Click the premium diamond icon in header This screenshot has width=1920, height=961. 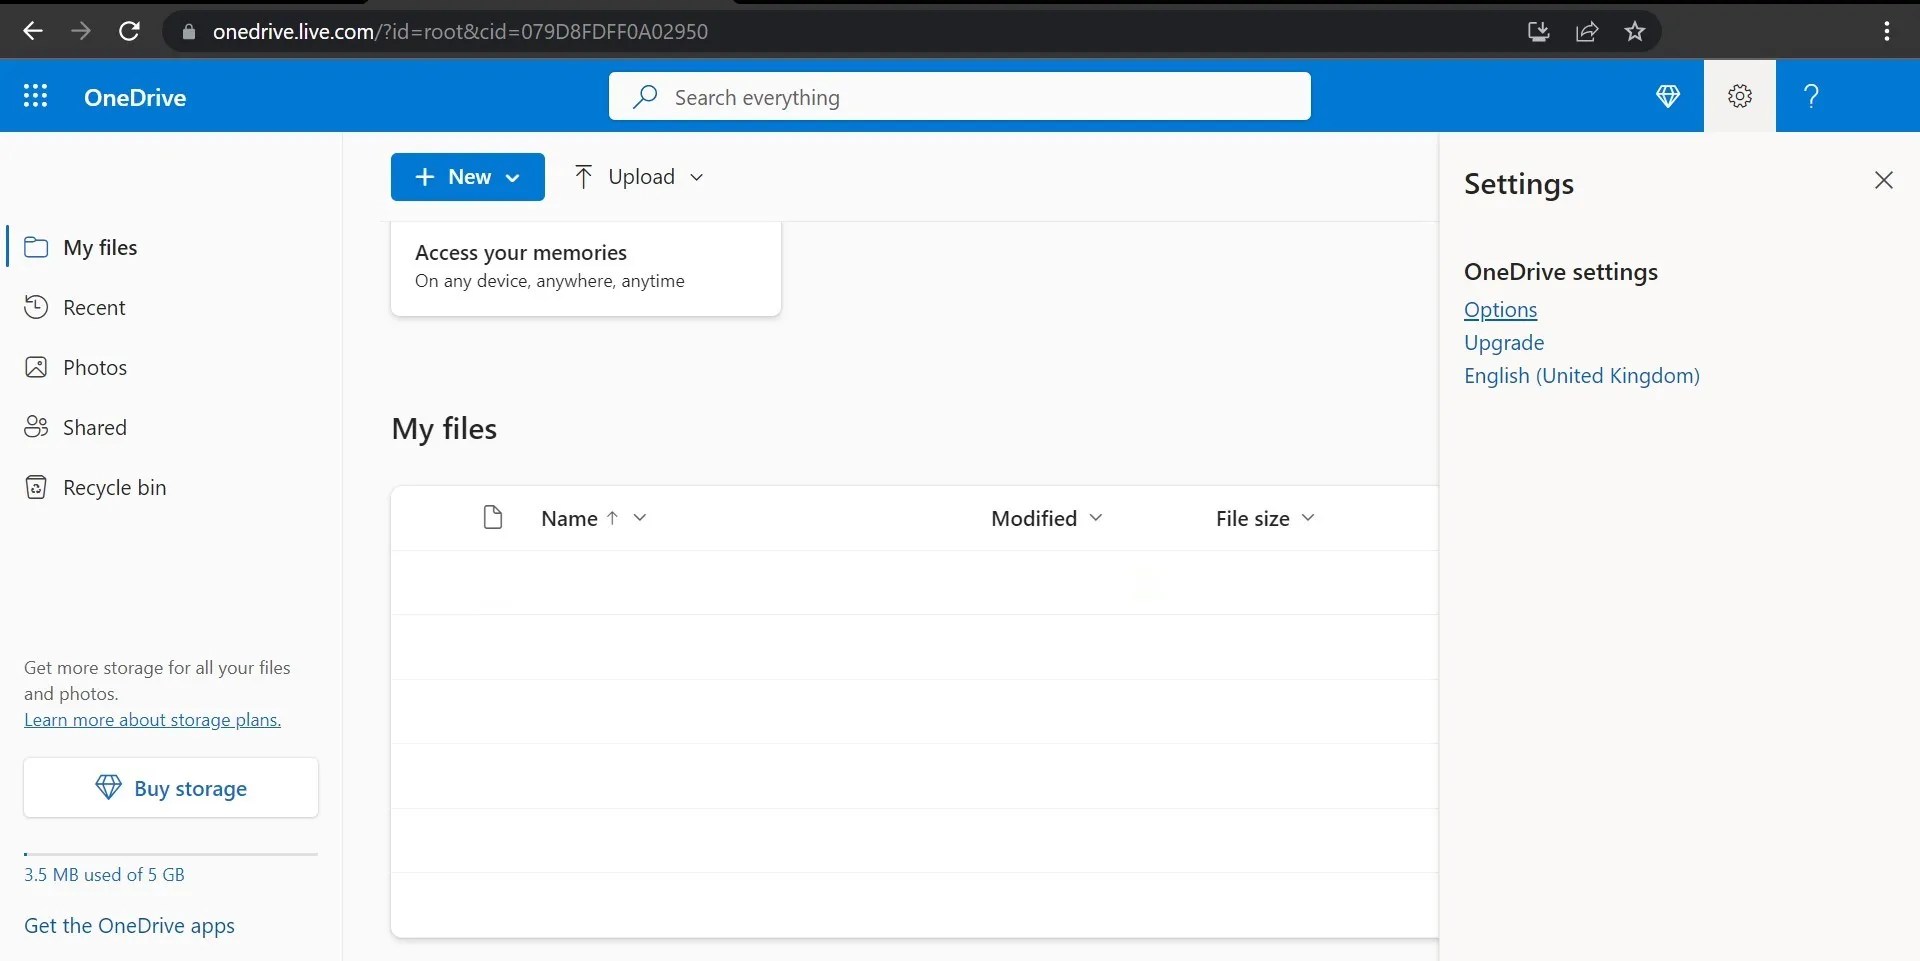pos(1667,96)
